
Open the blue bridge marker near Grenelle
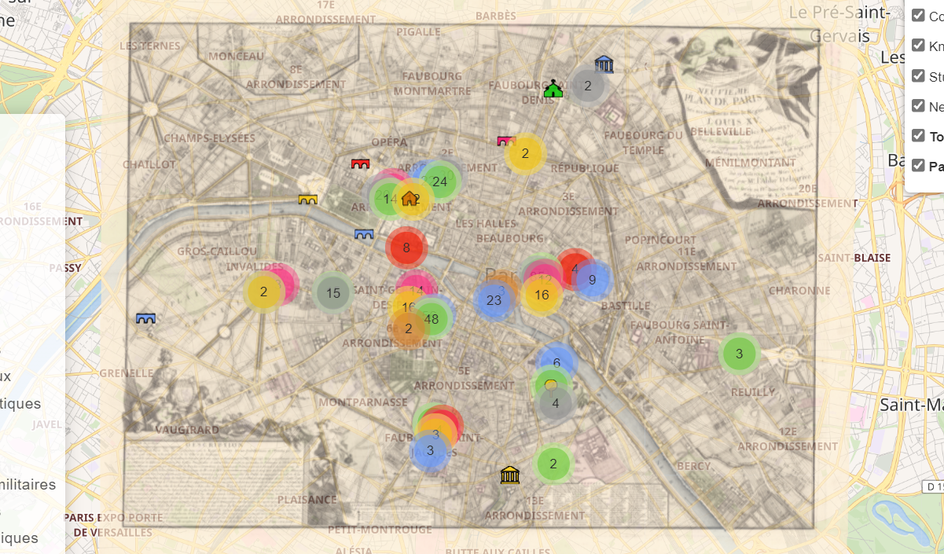point(146,318)
